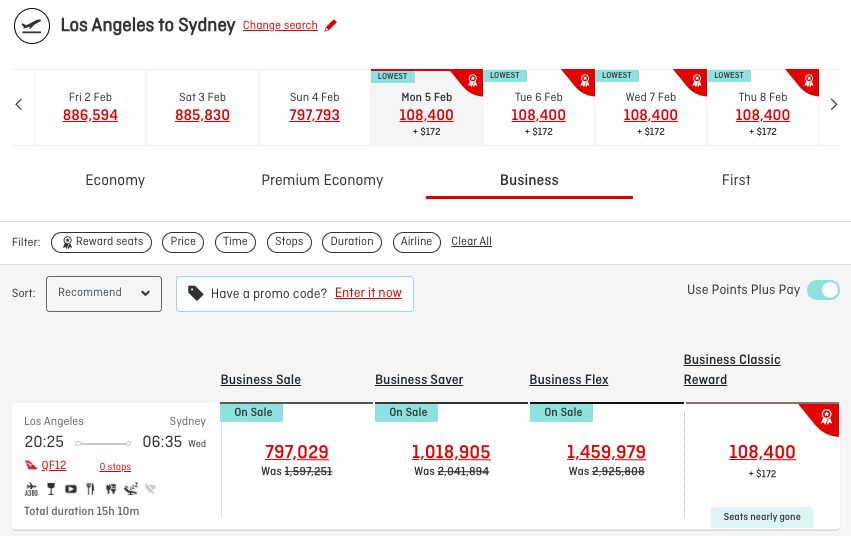Viewport: 851px width, 536px height.
Task: Open Business Sale fare details heading
Action: click(261, 380)
